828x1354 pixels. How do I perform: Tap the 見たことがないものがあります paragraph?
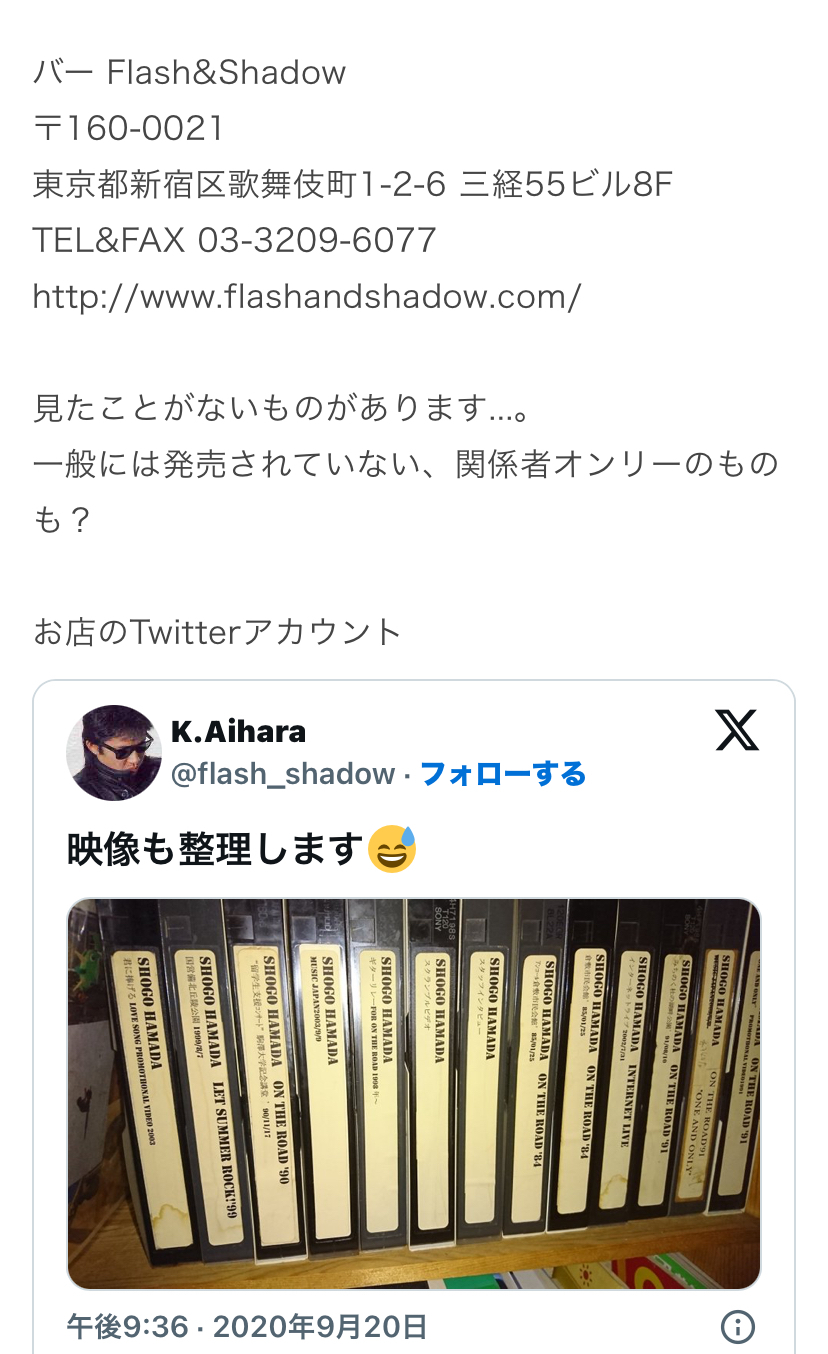281,408
